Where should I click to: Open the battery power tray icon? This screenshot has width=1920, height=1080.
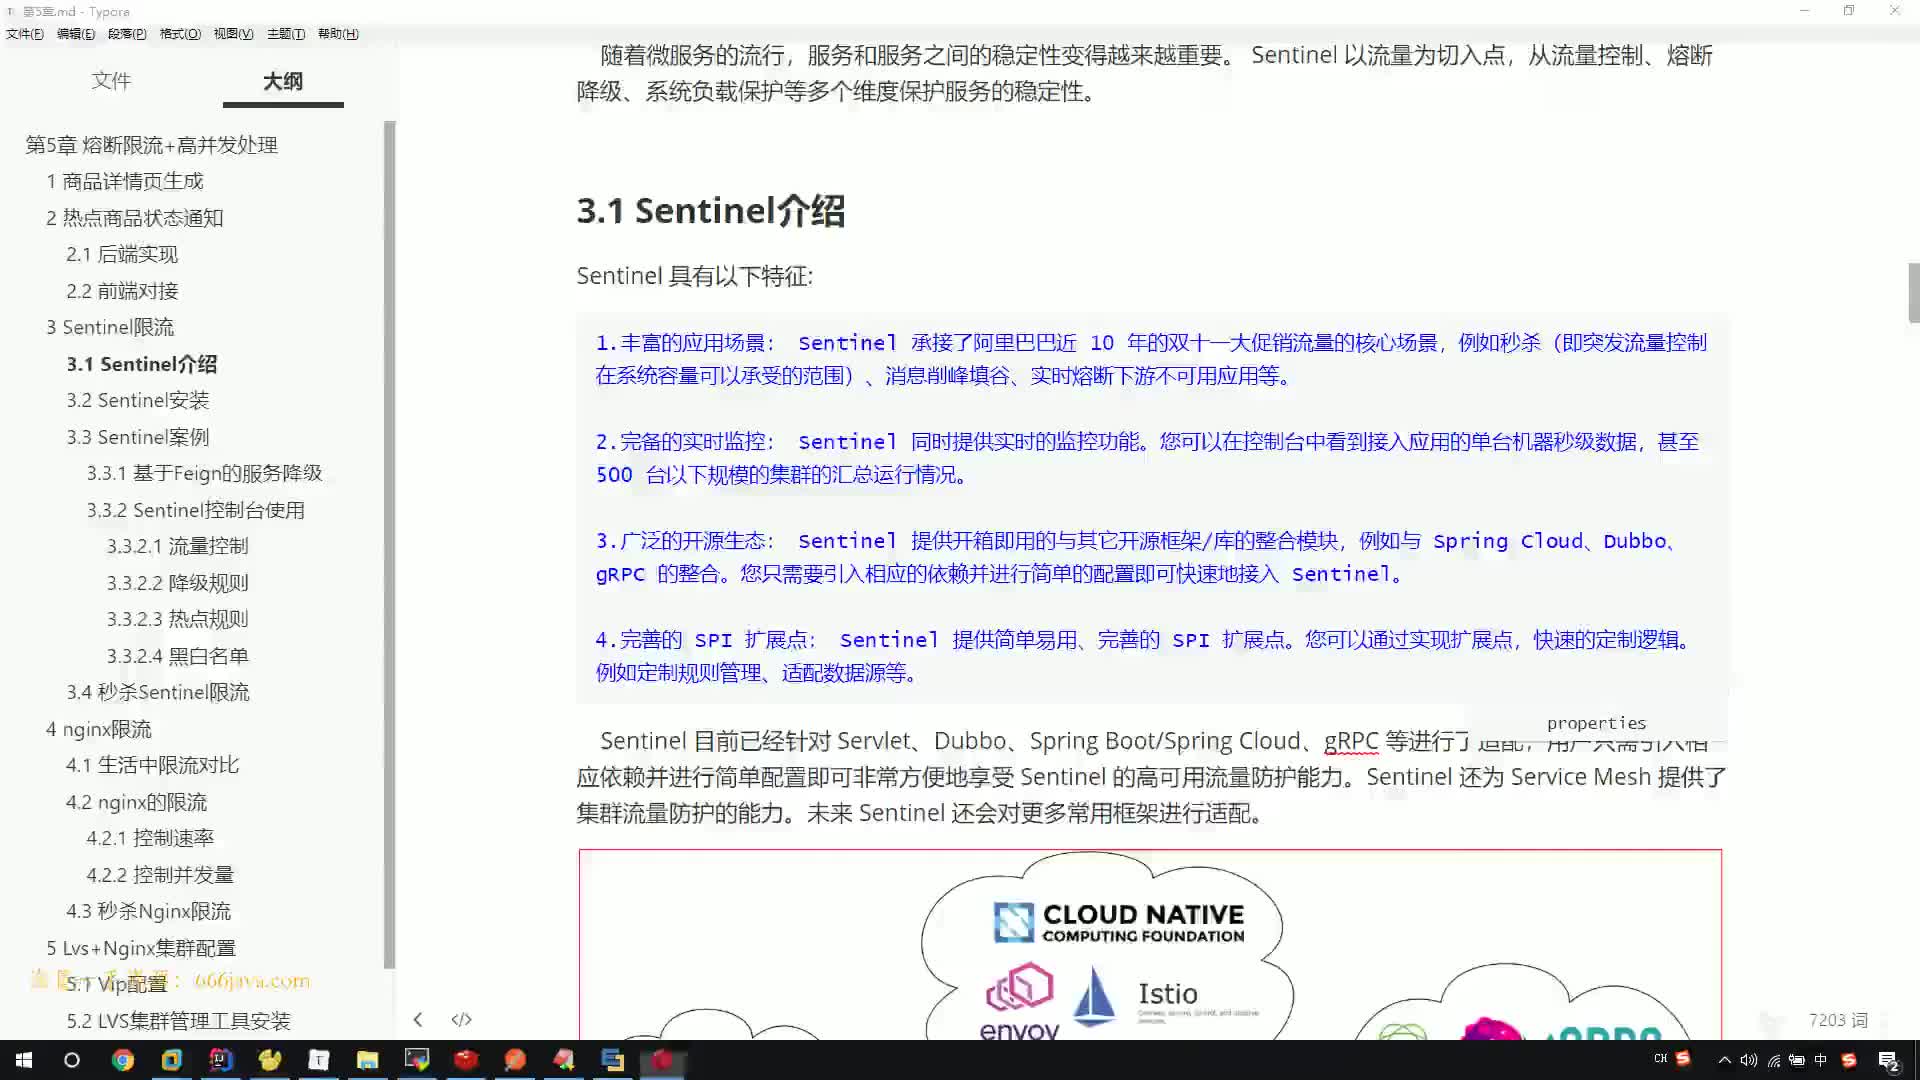(x=1797, y=1060)
